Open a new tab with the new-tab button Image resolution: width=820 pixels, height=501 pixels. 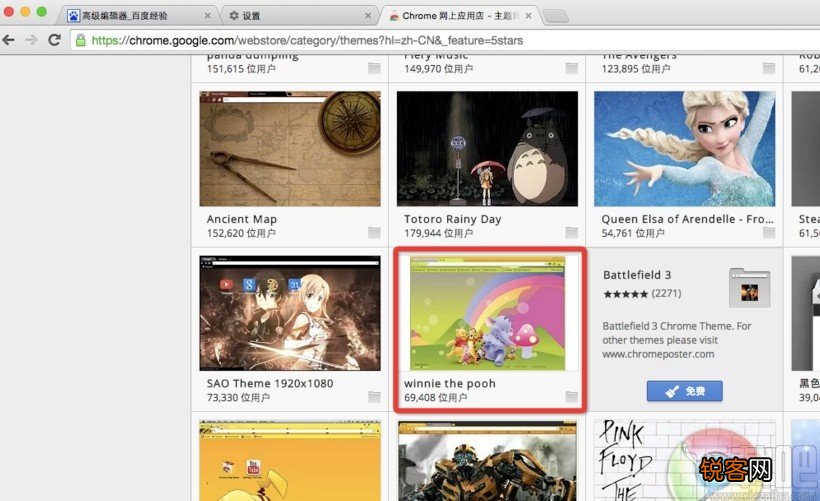(555, 16)
